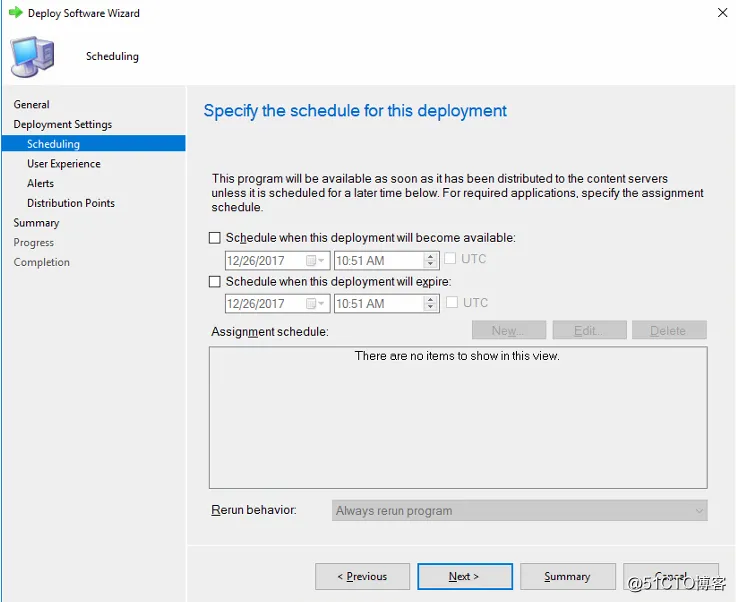Continue with the Next button

(x=465, y=577)
